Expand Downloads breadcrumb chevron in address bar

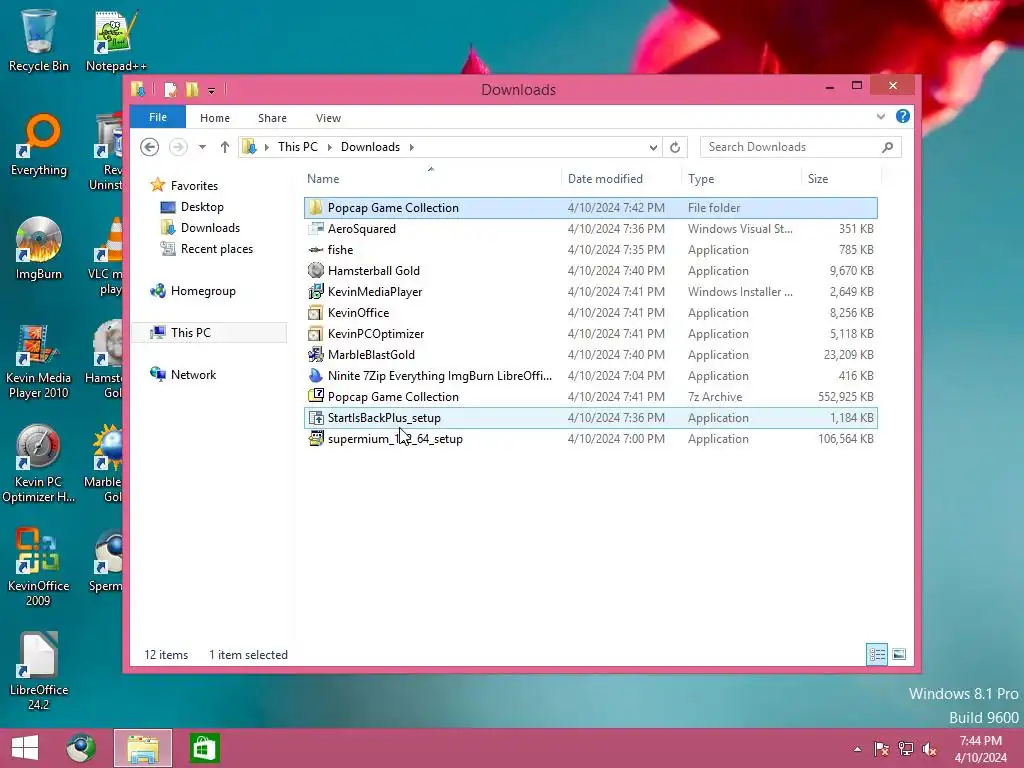[412, 147]
